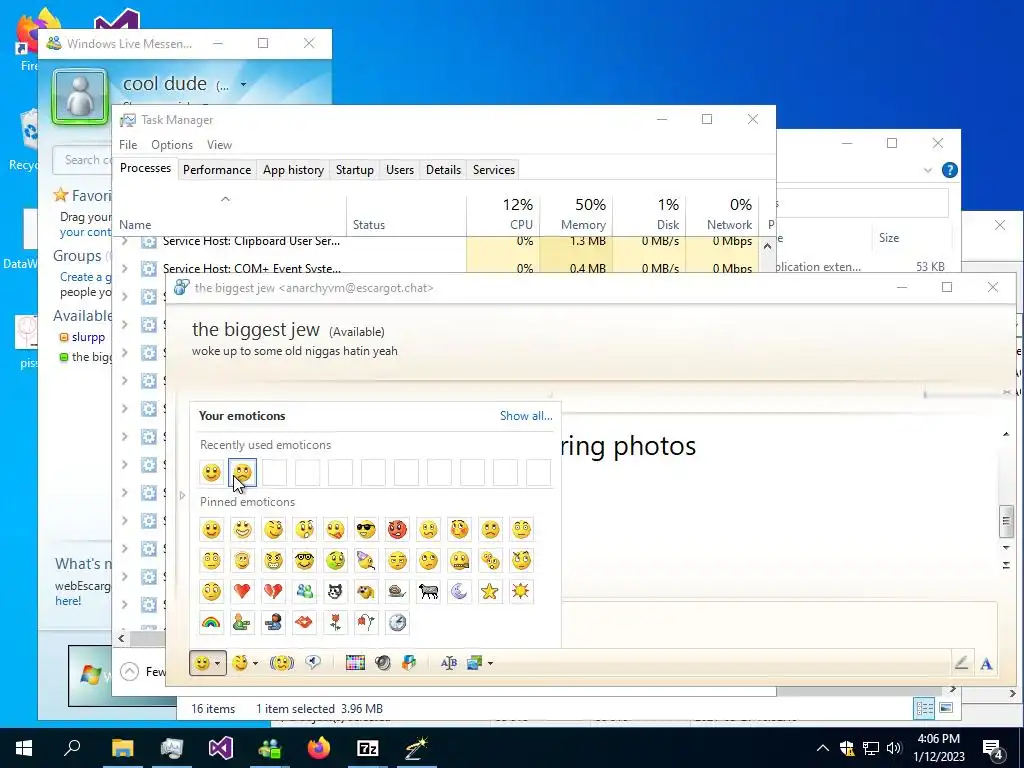
Task: Click the AB font icon in chat toolbar
Action: tap(449, 663)
